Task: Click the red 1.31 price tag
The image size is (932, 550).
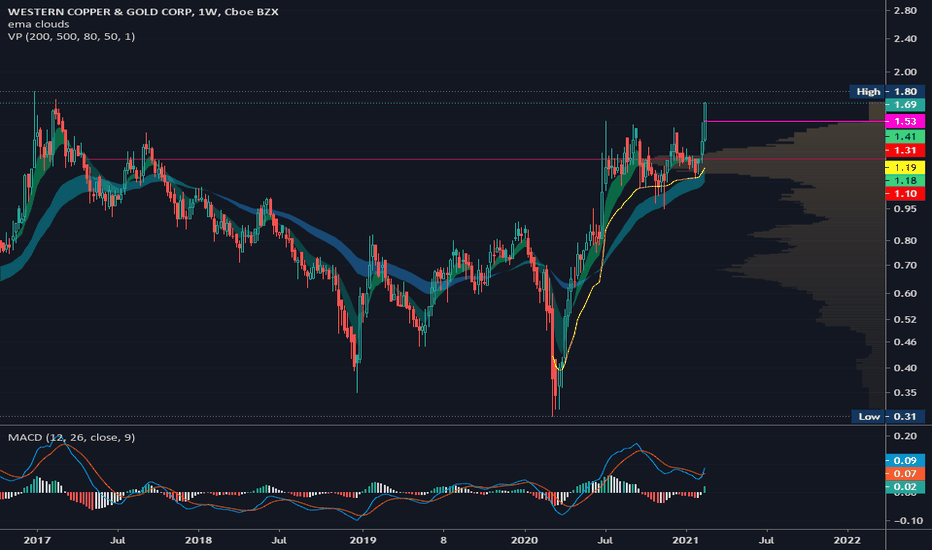Action: coord(905,150)
